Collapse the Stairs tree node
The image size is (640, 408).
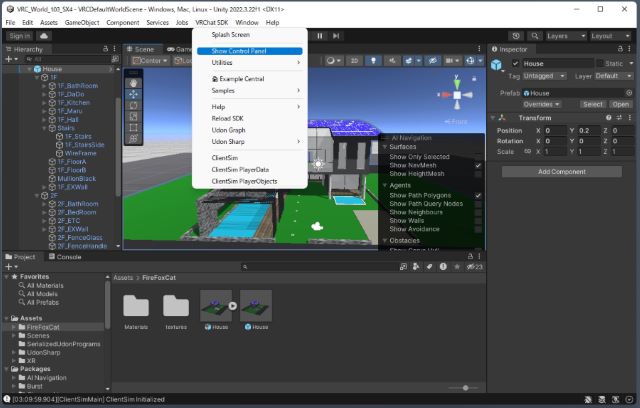tap(44, 128)
